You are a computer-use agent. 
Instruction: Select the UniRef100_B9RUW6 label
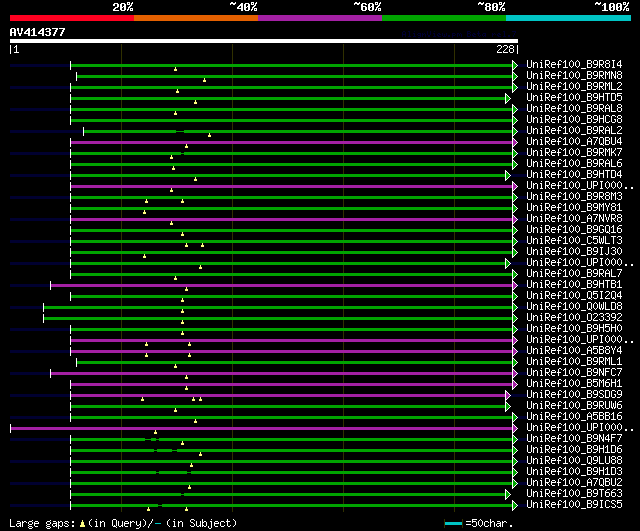pyautogui.click(x=574, y=406)
